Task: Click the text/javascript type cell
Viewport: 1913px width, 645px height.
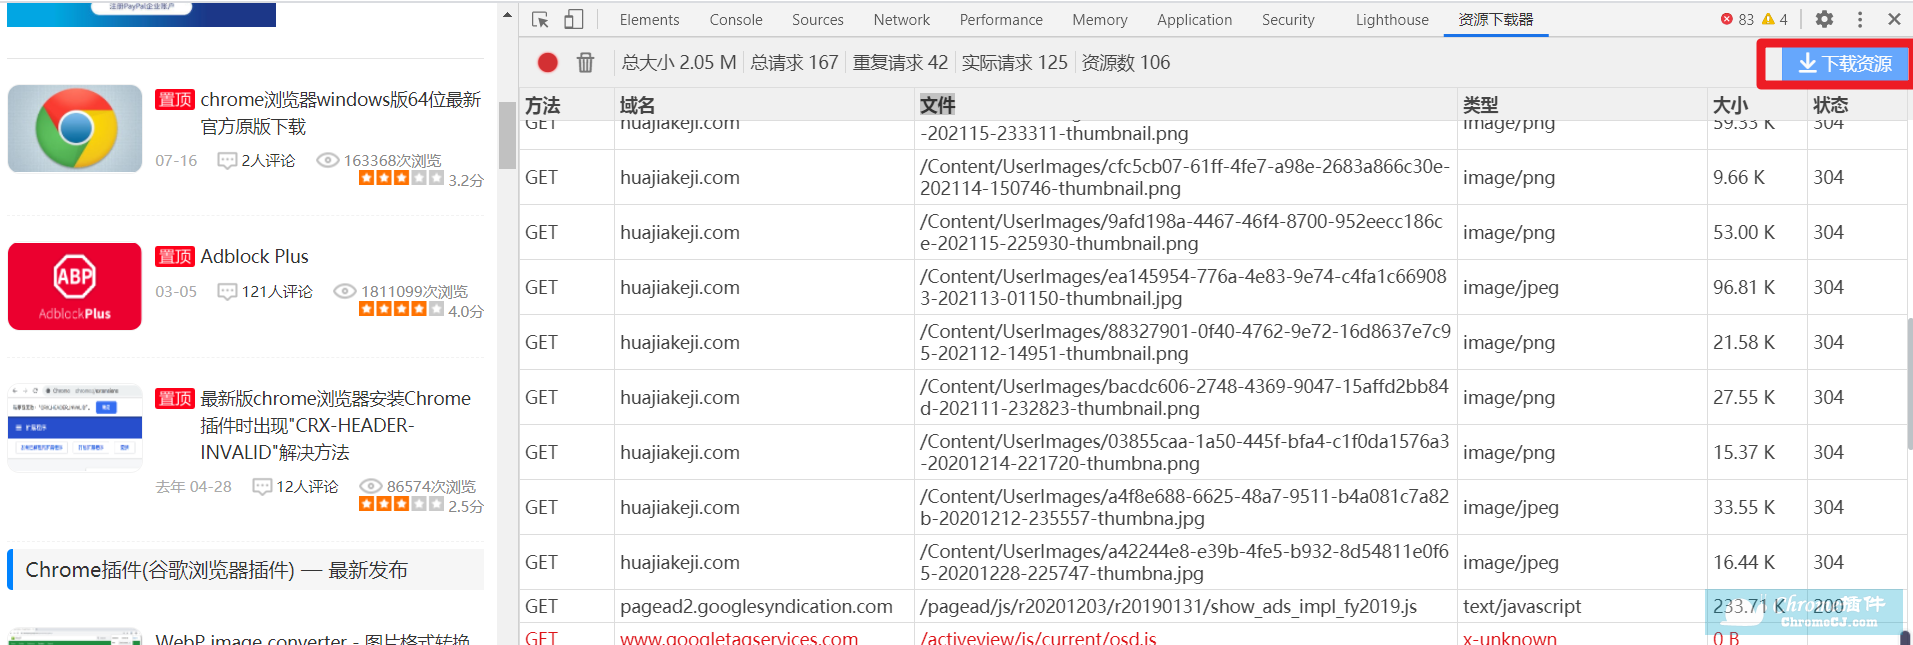Action: point(1582,606)
